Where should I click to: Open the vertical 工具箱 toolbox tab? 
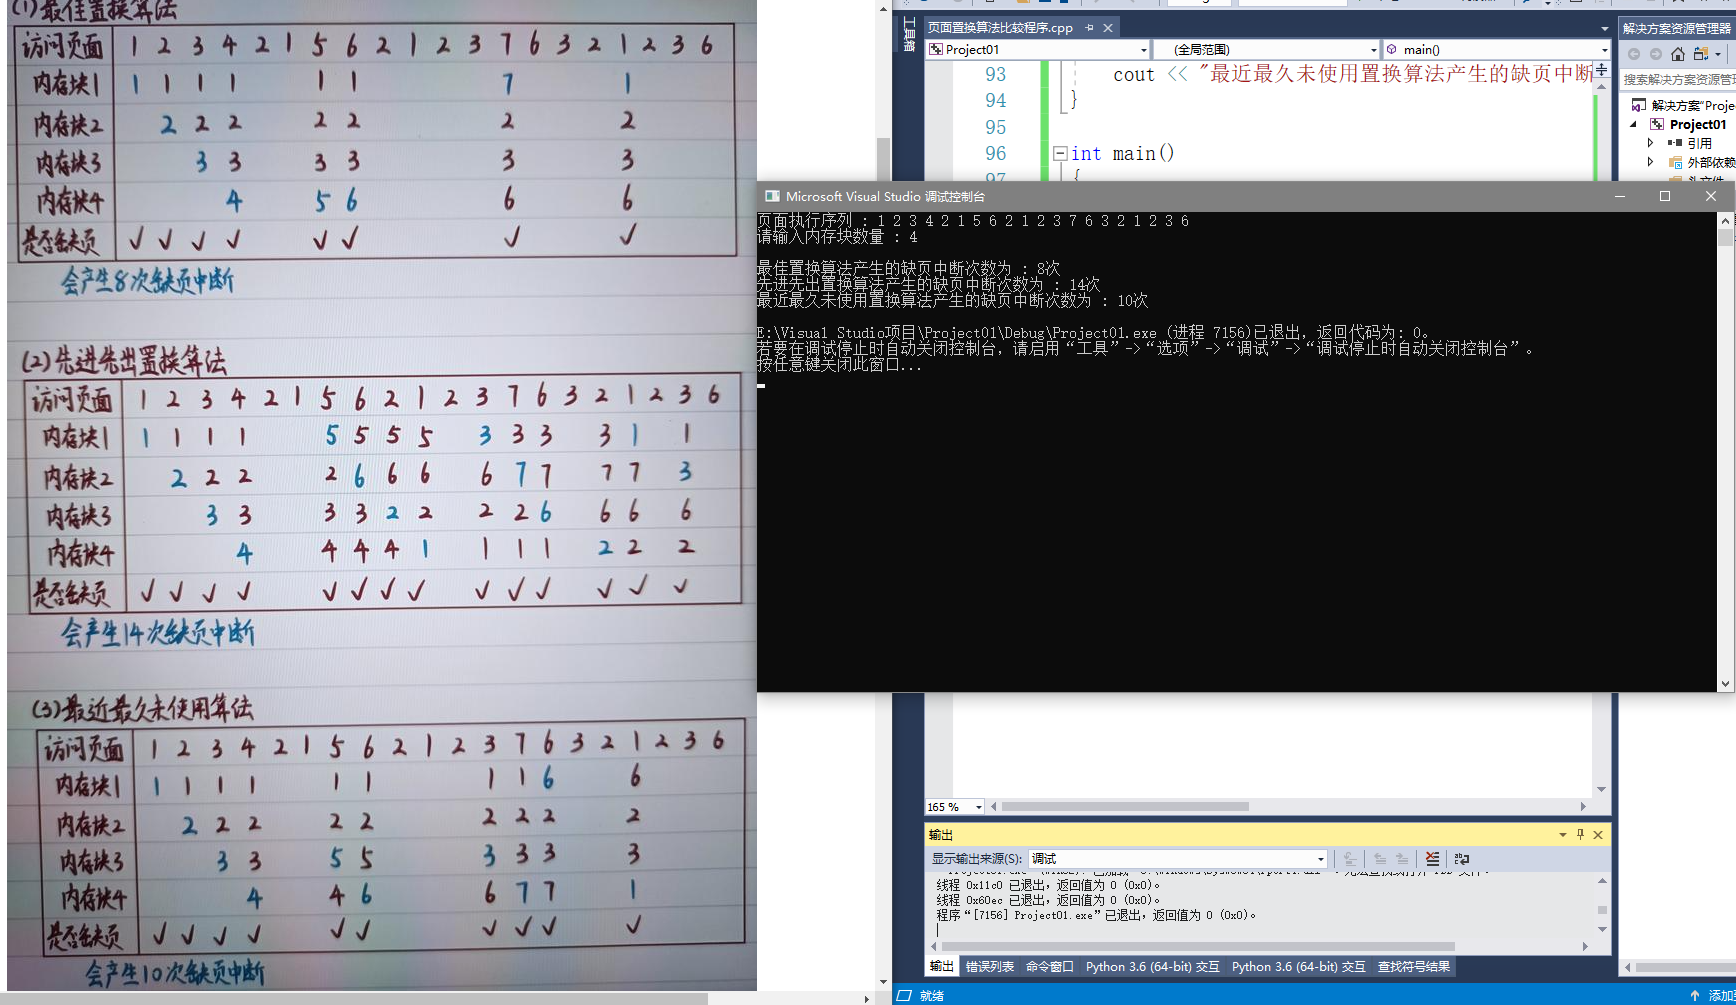pyautogui.click(x=908, y=34)
